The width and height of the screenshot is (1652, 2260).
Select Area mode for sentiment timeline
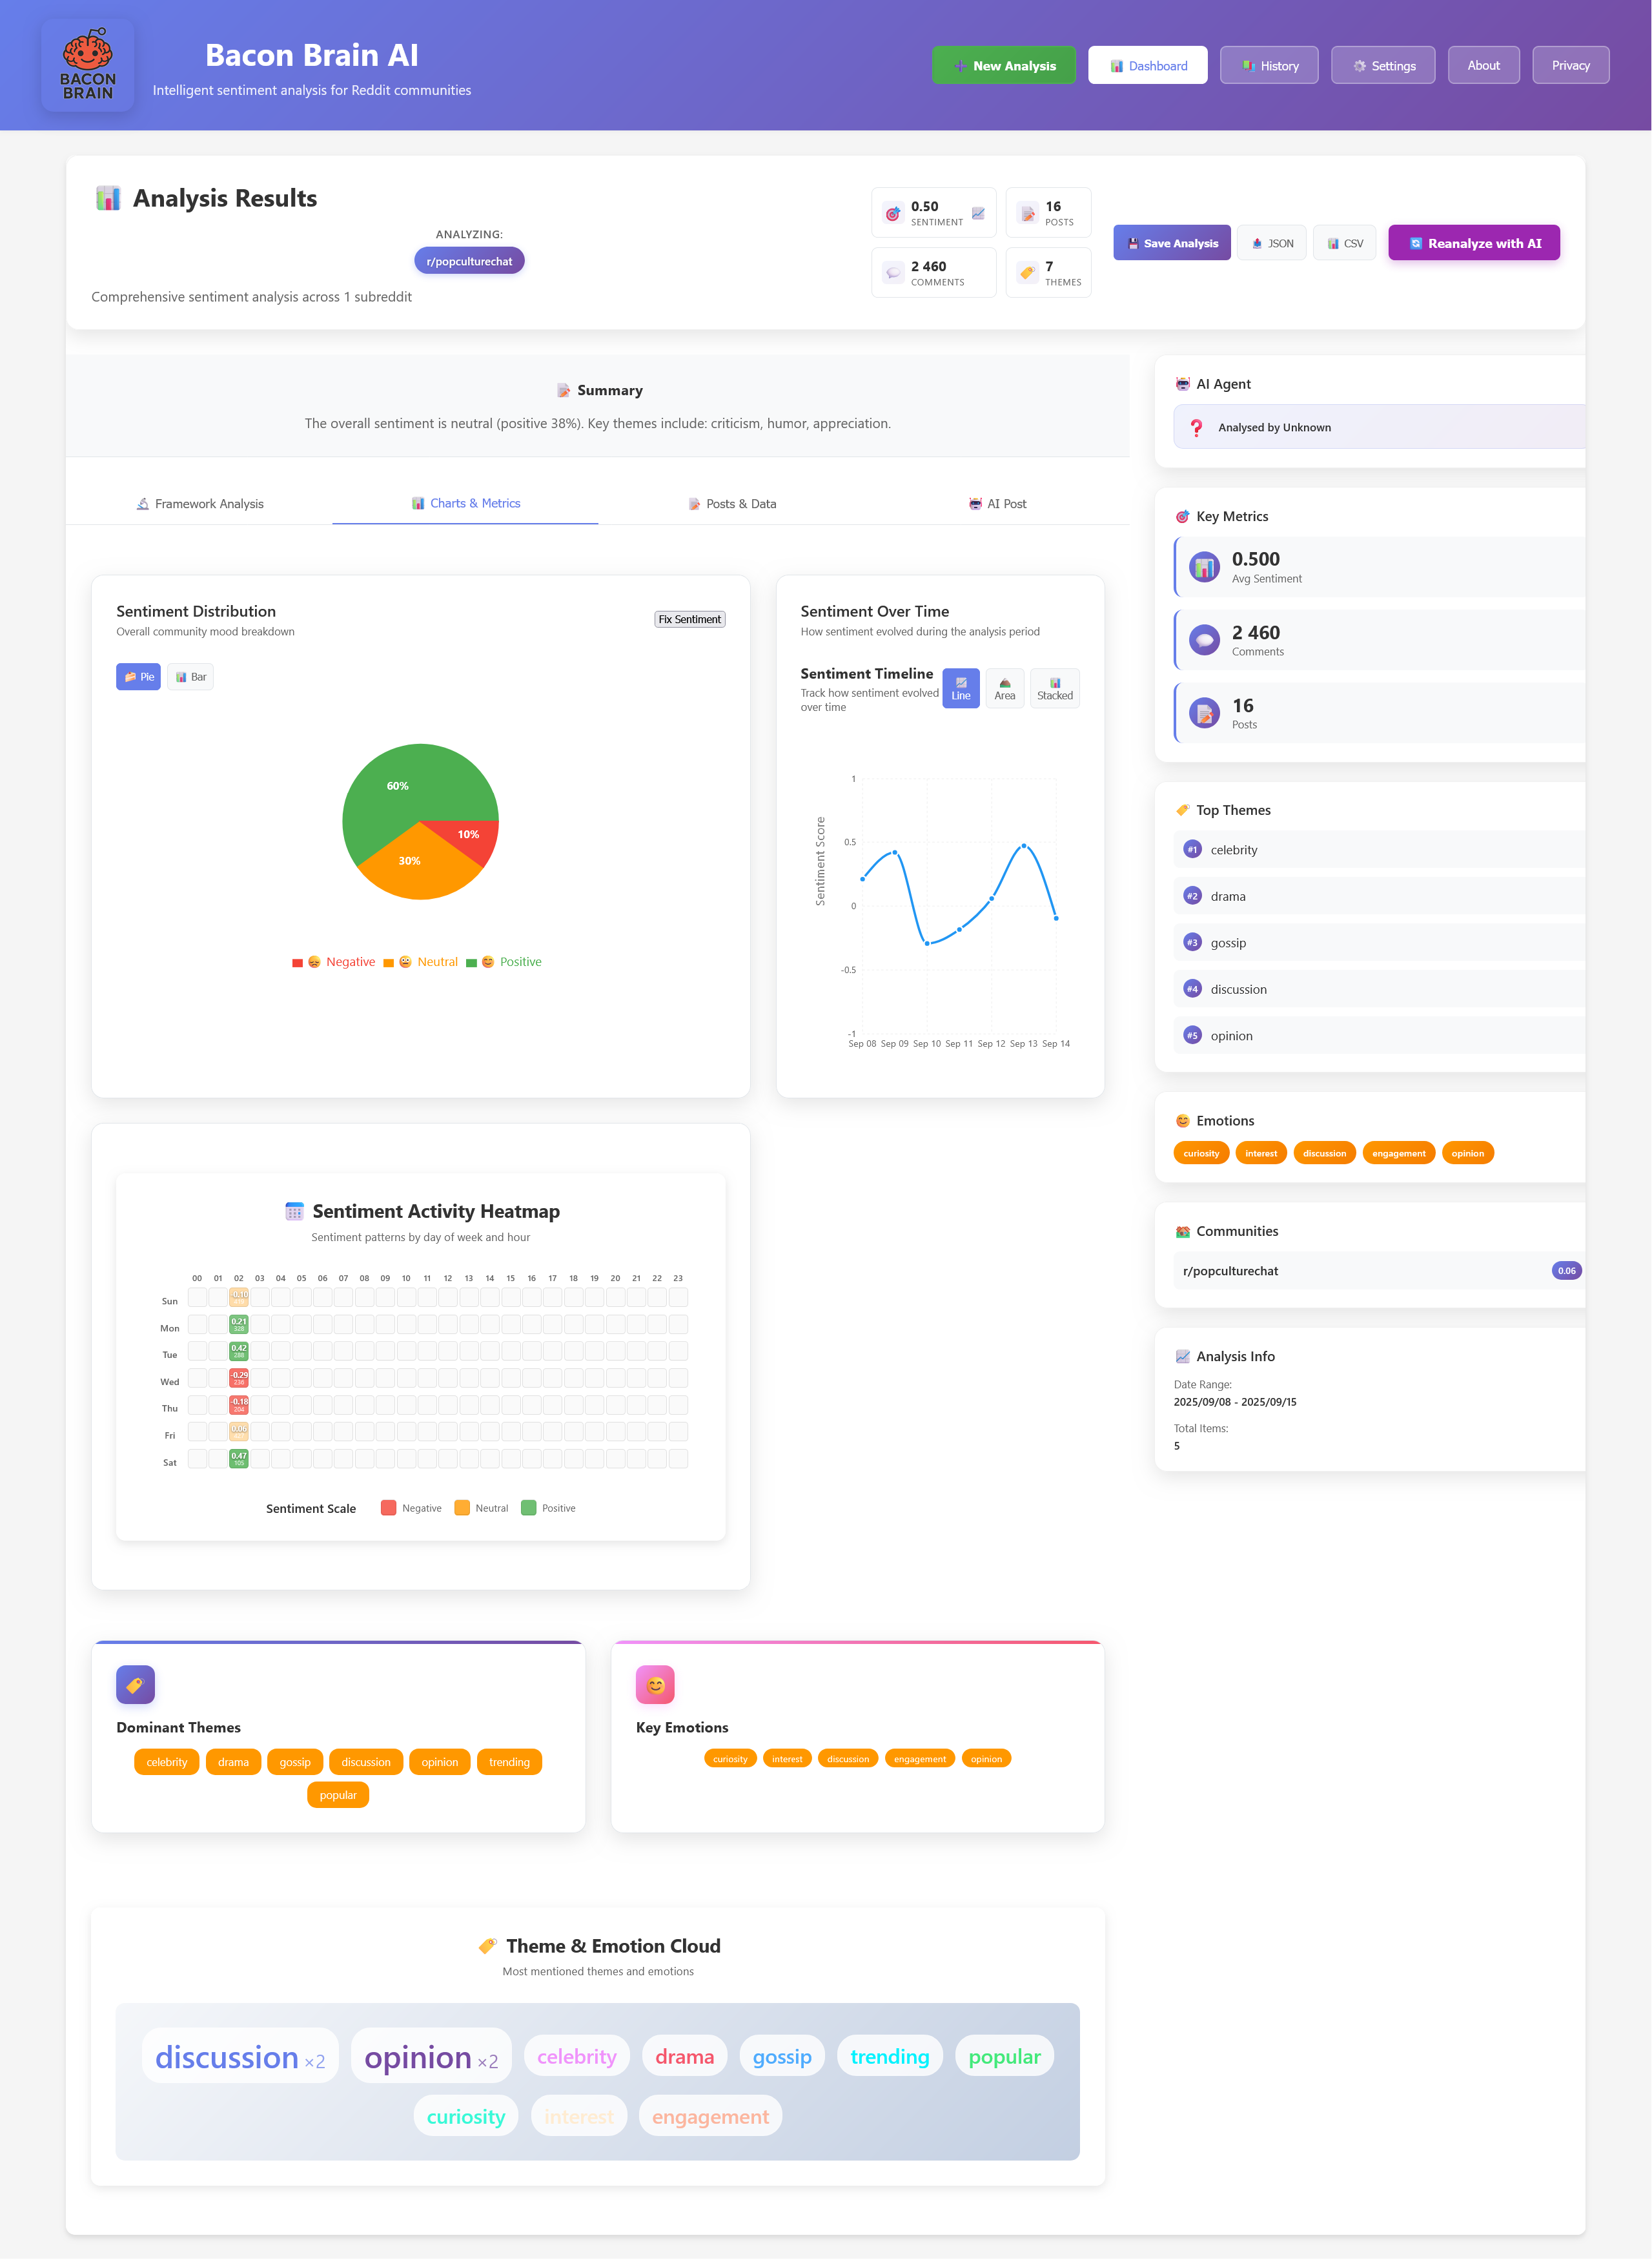point(1004,688)
